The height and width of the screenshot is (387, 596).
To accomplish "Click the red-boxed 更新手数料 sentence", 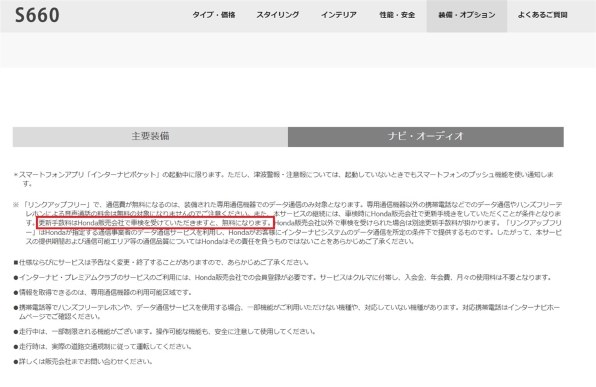I will pyautogui.click(x=155, y=223).
